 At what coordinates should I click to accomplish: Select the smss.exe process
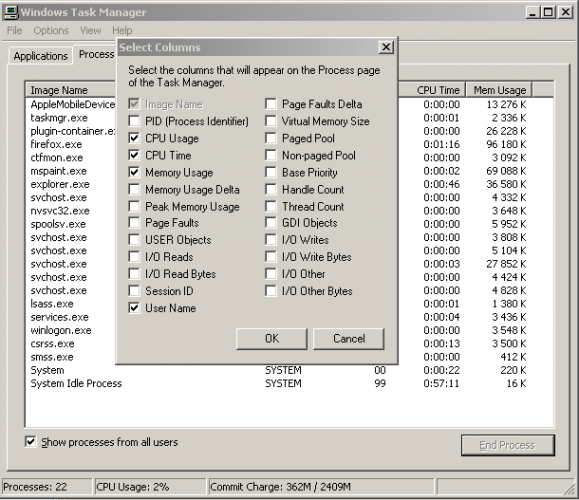pyautogui.click(x=52, y=357)
